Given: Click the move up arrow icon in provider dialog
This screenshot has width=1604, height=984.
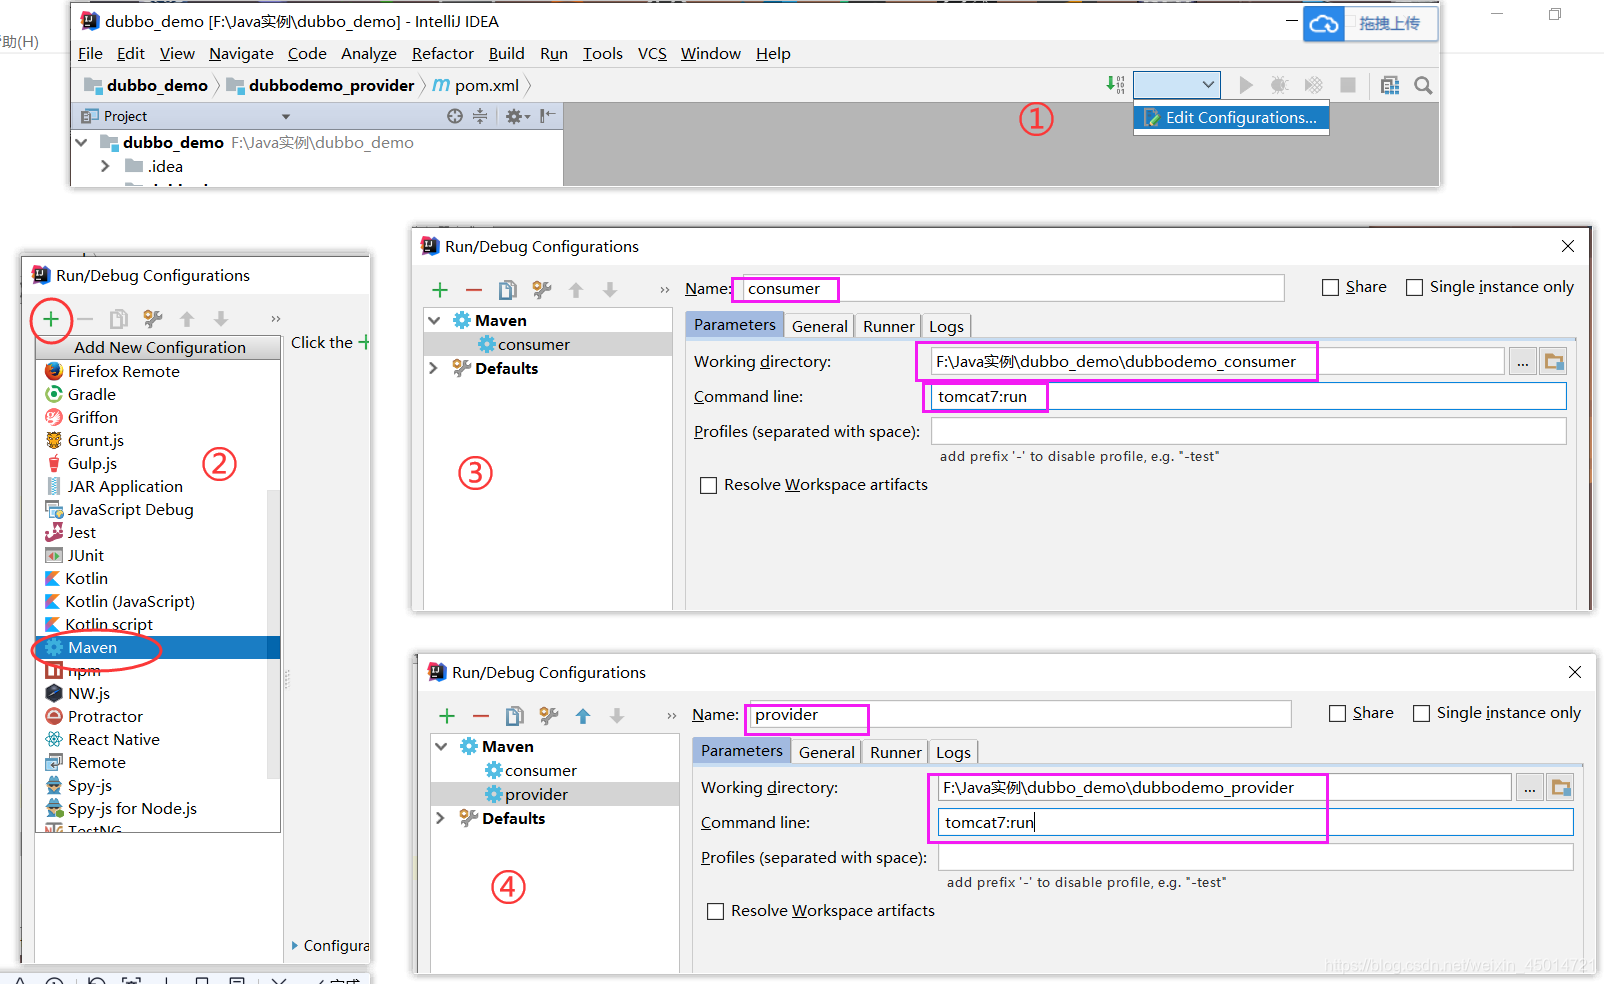Looking at the screenshot, I should pos(583,716).
